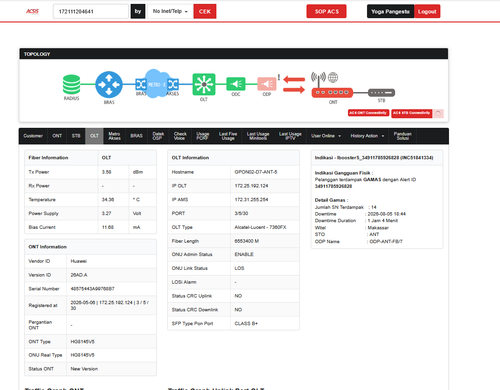Select the Metro-E cloud icon
Image resolution: width=500 pixels, height=390 pixels.
[x=157, y=84]
